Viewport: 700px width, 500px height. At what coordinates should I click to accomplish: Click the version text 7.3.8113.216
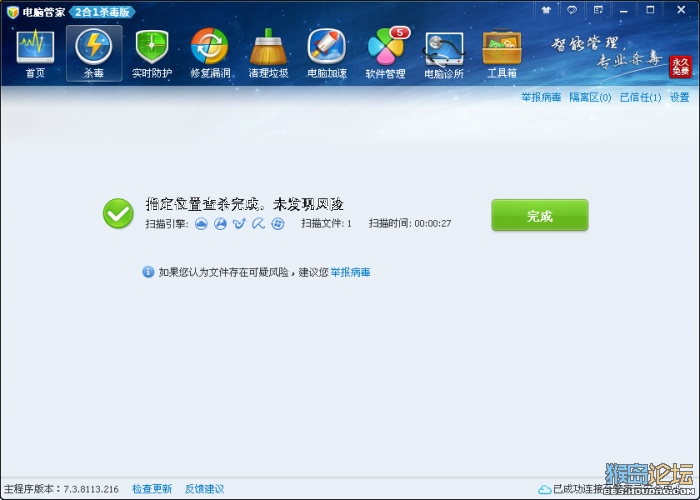pos(91,489)
